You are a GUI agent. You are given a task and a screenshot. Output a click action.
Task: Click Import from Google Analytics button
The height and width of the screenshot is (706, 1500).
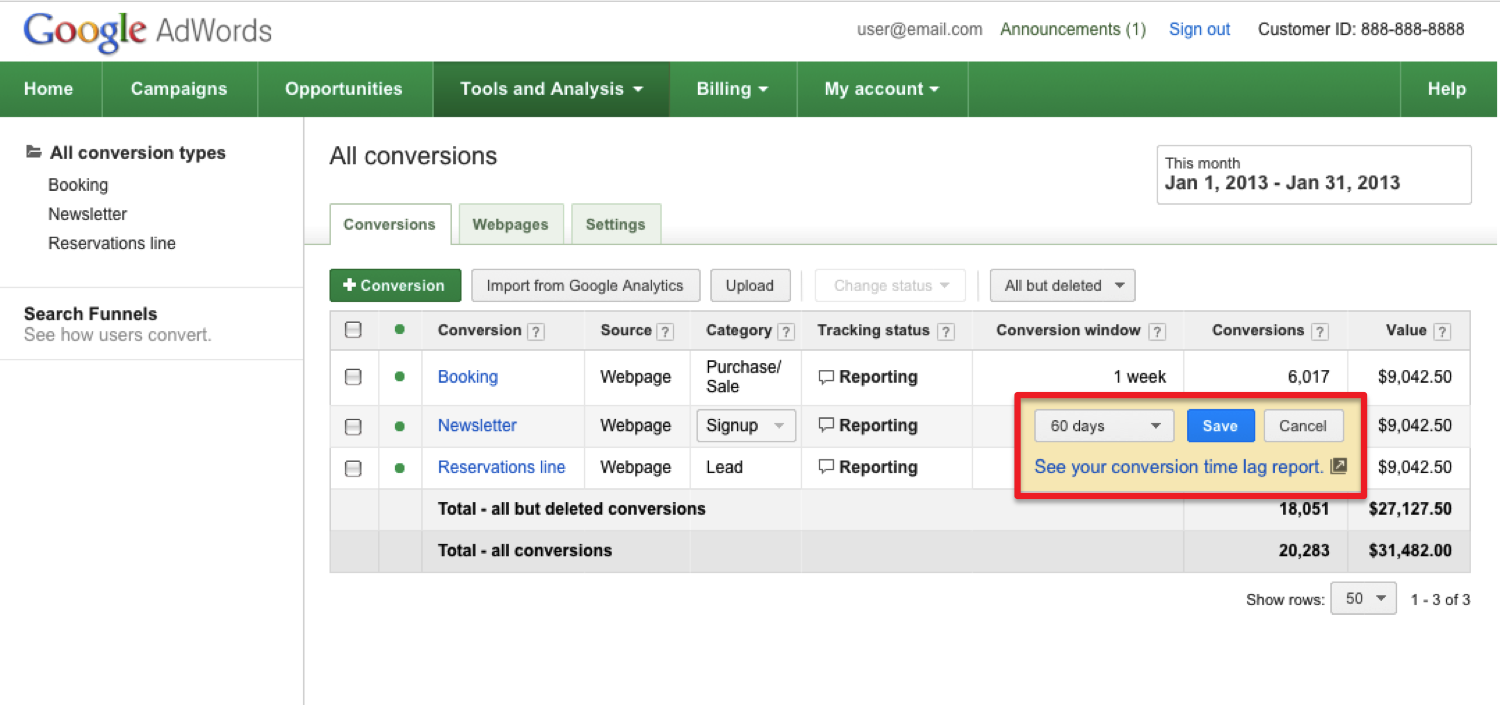tap(585, 286)
